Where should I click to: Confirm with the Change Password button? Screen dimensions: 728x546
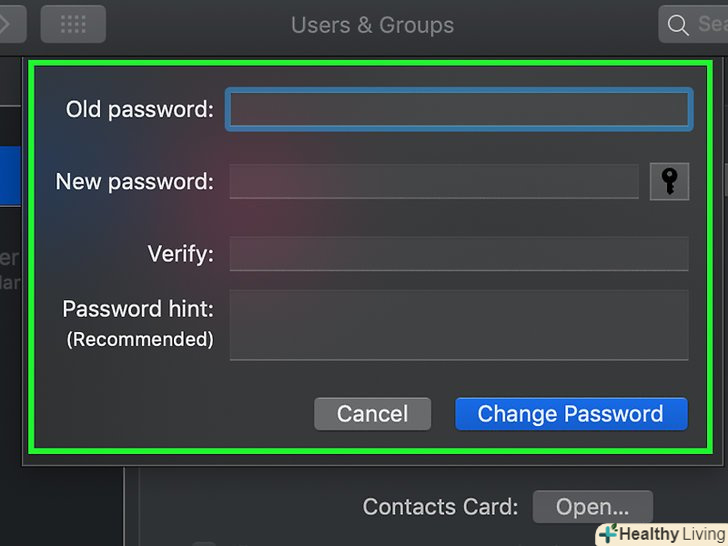(x=571, y=414)
